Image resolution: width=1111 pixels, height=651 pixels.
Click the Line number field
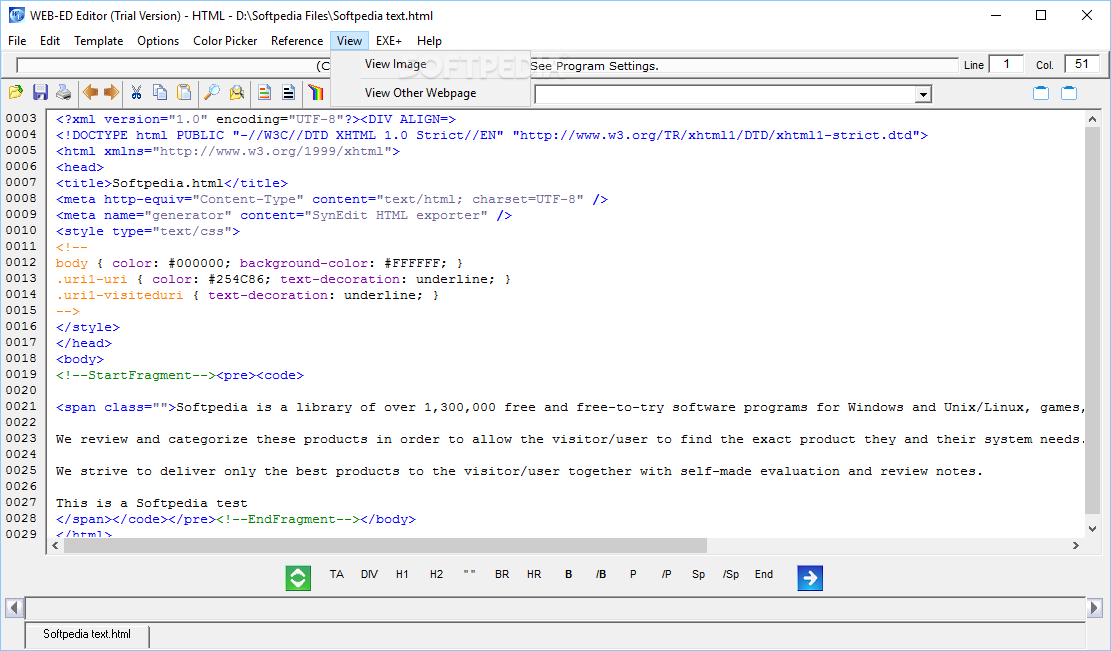[x=1006, y=64]
